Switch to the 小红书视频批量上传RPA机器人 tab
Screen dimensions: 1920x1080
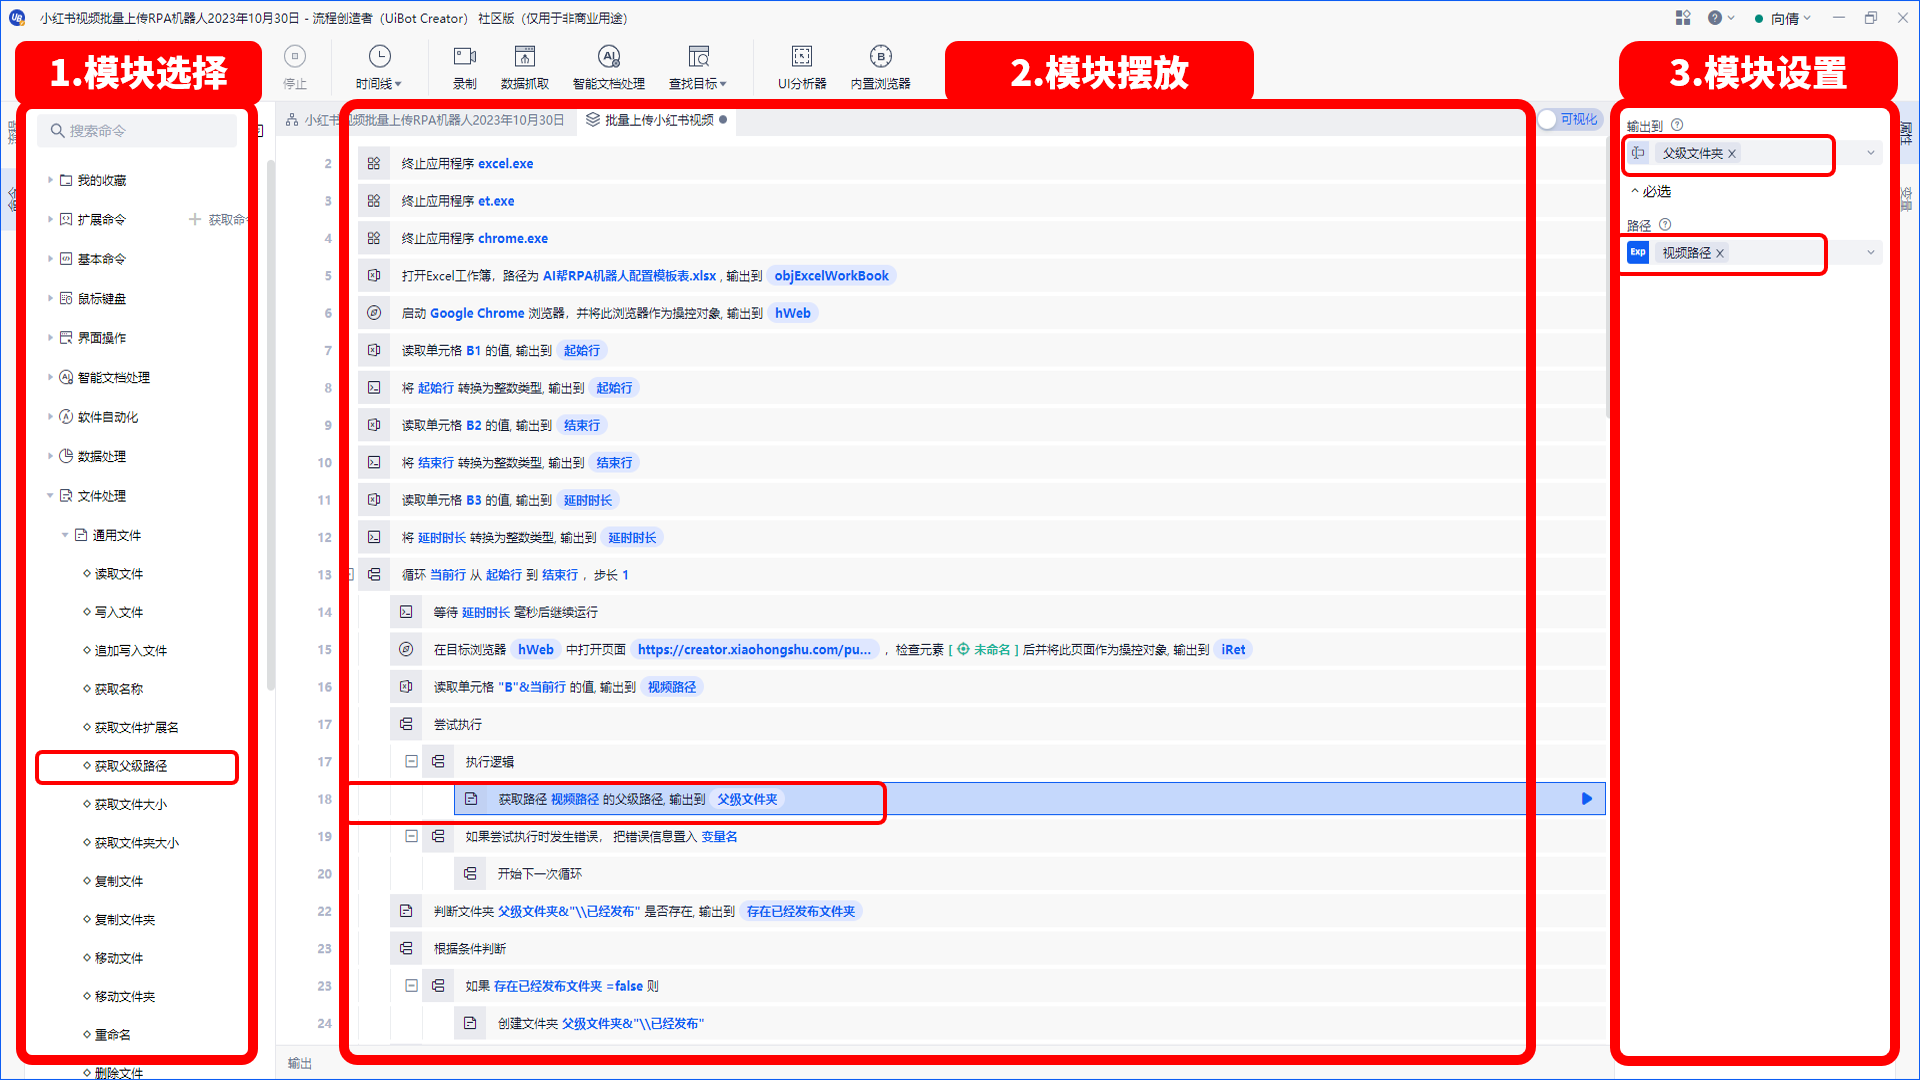pyautogui.click(x=425, y=120)
